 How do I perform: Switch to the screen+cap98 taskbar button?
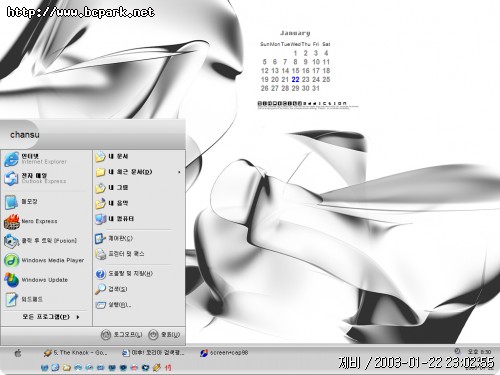click(x=224, y=353)
